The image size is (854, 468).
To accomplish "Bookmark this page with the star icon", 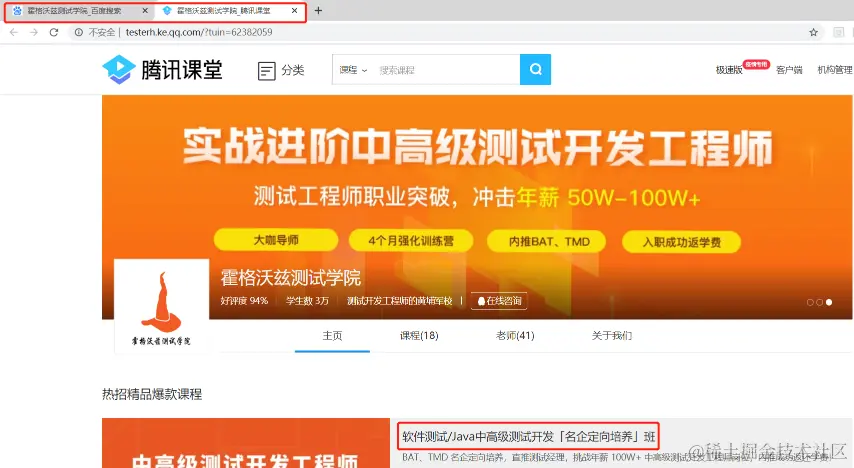I will click(x=814, y=33).
